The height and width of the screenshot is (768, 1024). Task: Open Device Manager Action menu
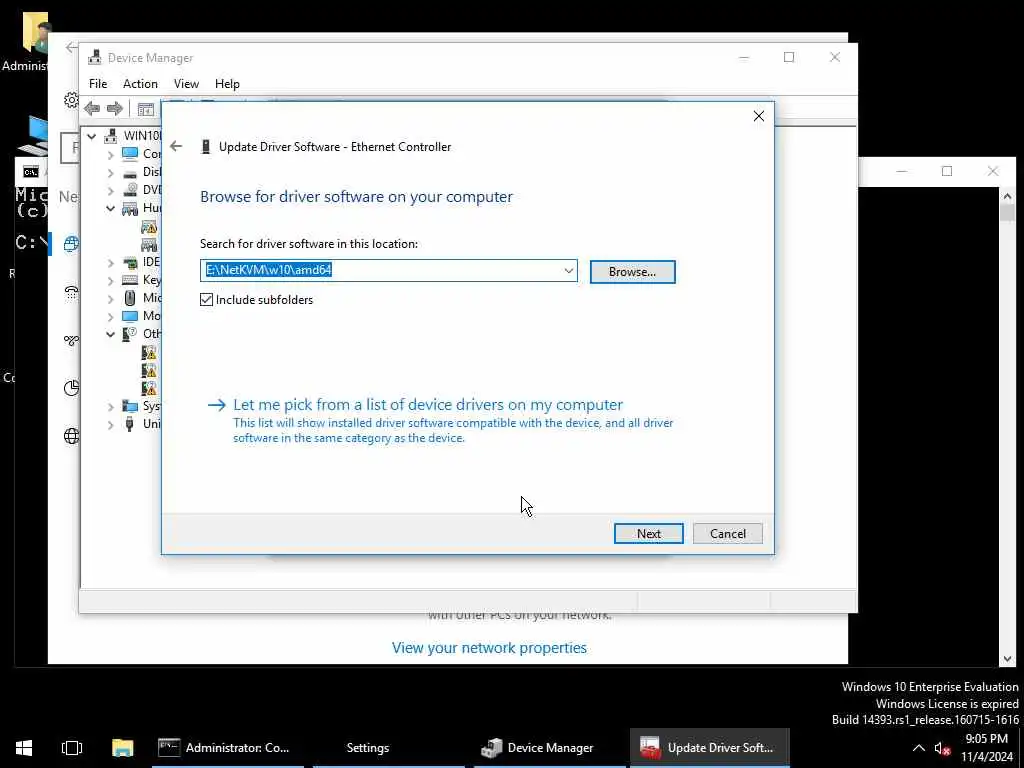click(x=140, y=84)
